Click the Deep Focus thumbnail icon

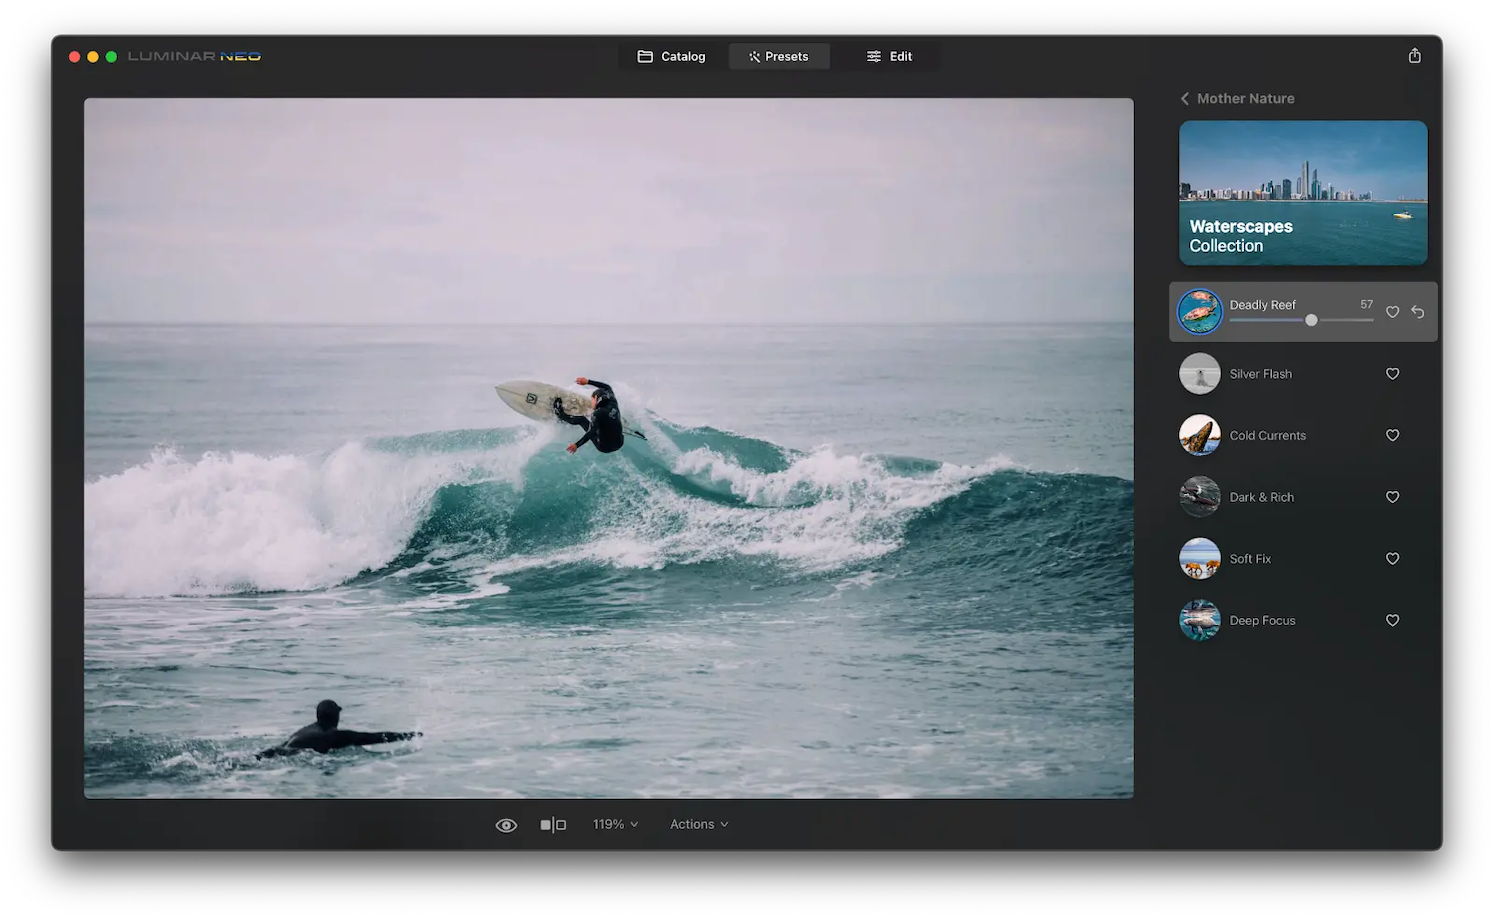click(x=1200, y=620)
